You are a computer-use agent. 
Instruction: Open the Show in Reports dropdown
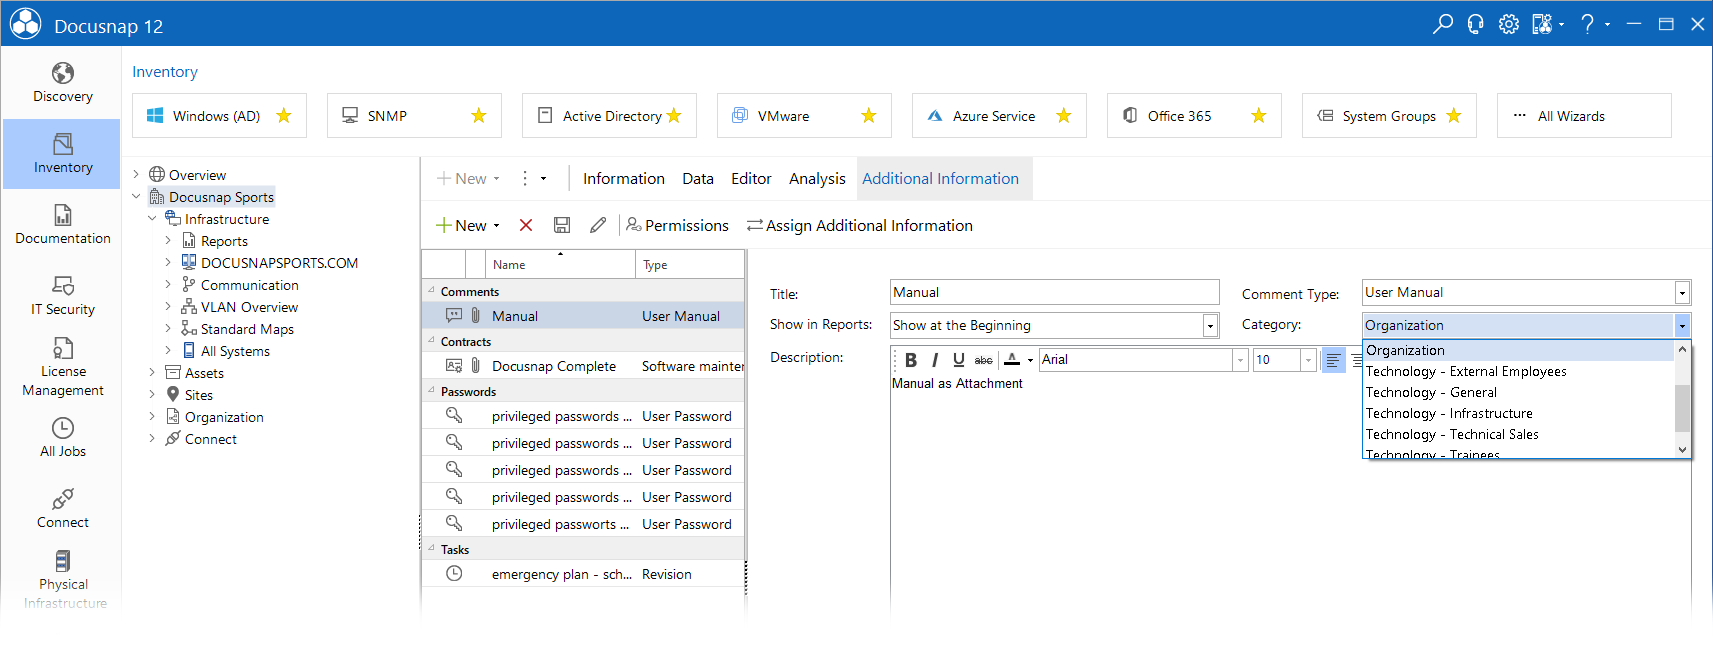pos(1210,326)
